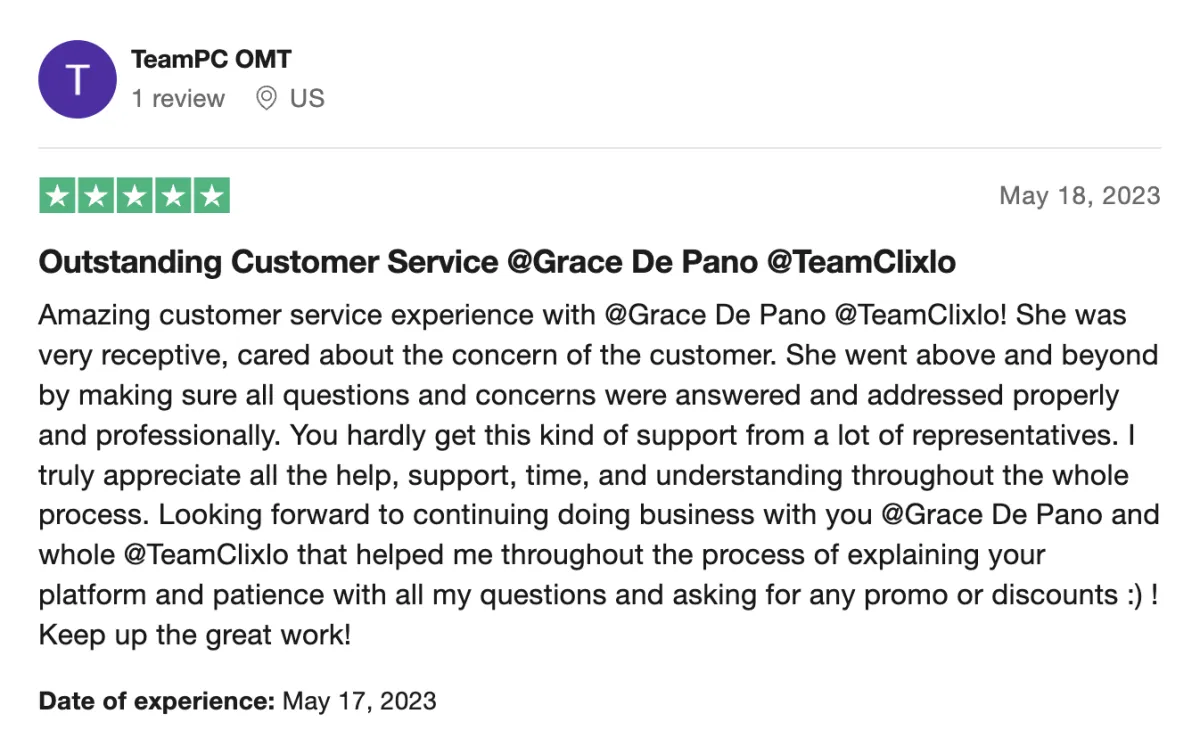Select the second green rating star
The image size is (1200, 738).
click(96, 196)
